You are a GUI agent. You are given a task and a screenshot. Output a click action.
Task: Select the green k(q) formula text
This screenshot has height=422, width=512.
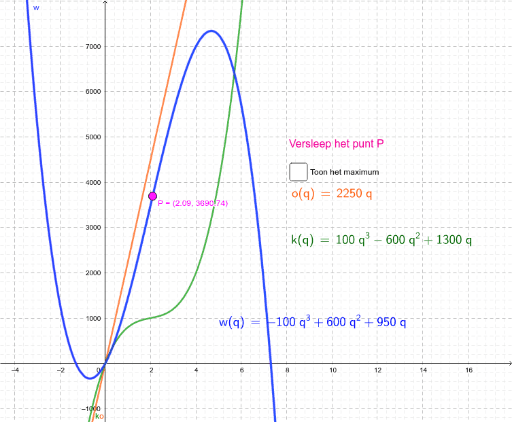381,239
